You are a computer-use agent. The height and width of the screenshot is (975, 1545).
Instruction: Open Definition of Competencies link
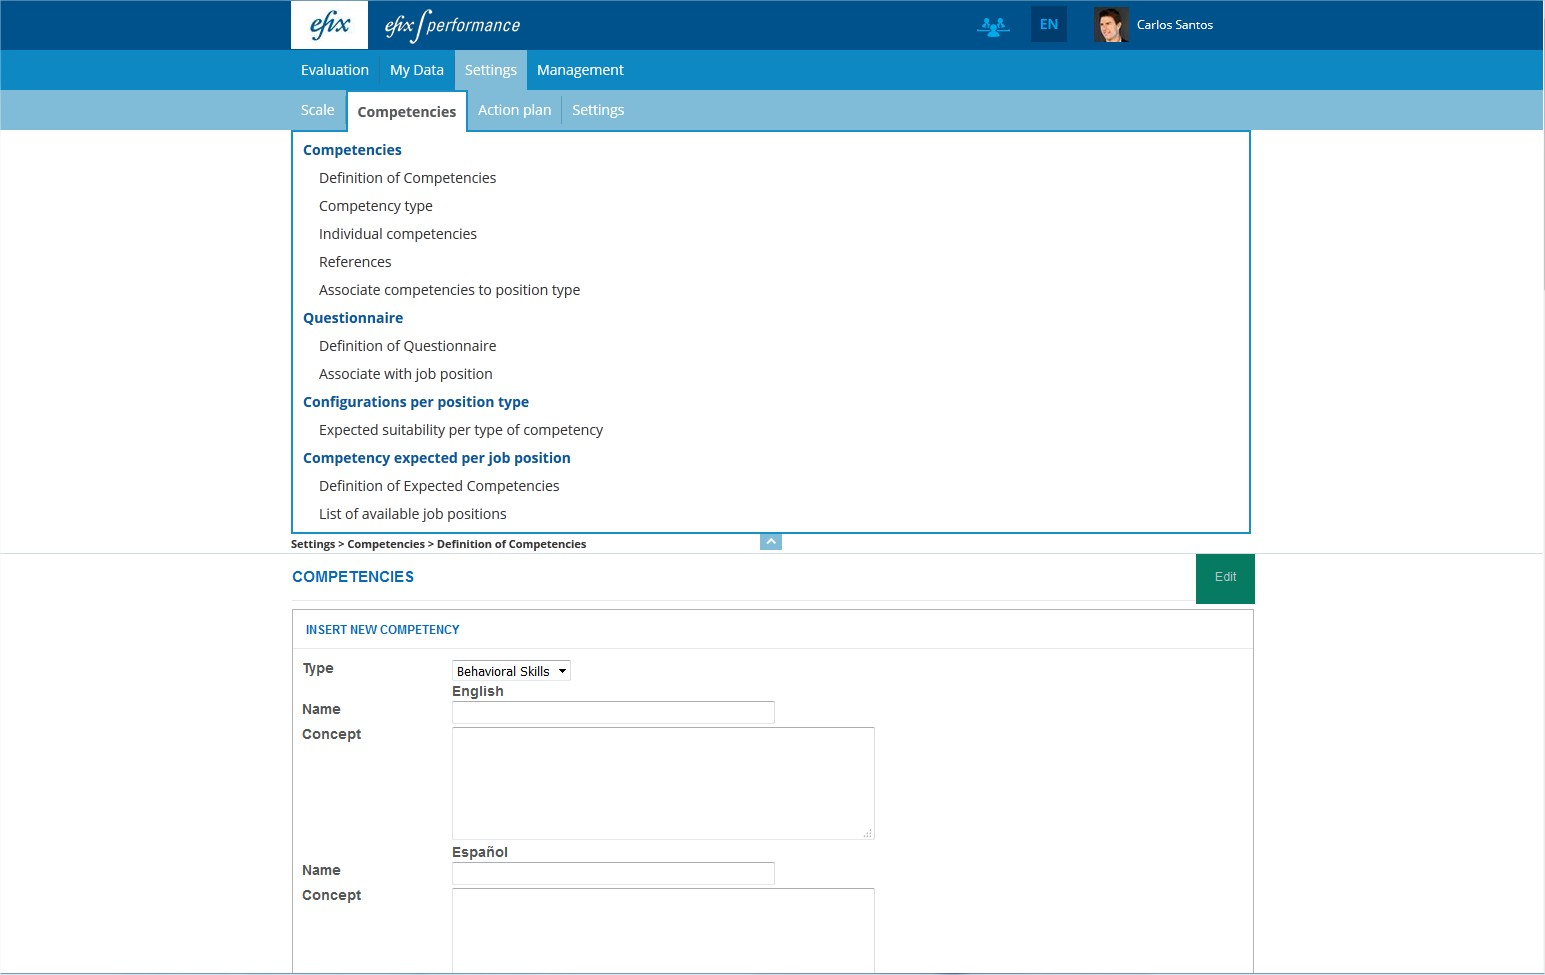click(x=407, y=177)
